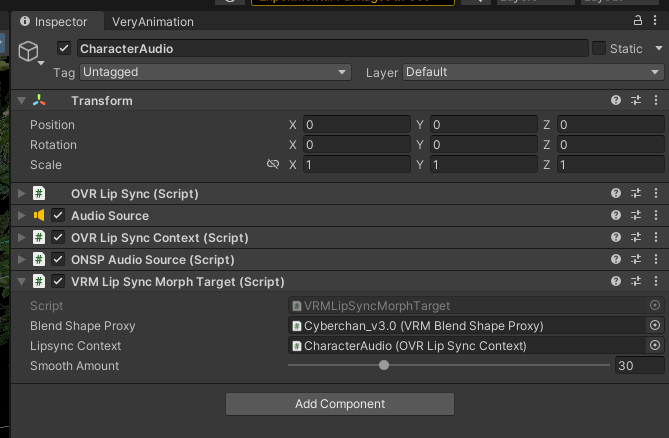
Task: Open OVR Lip Sync Context more options
Action: (656, 237)
